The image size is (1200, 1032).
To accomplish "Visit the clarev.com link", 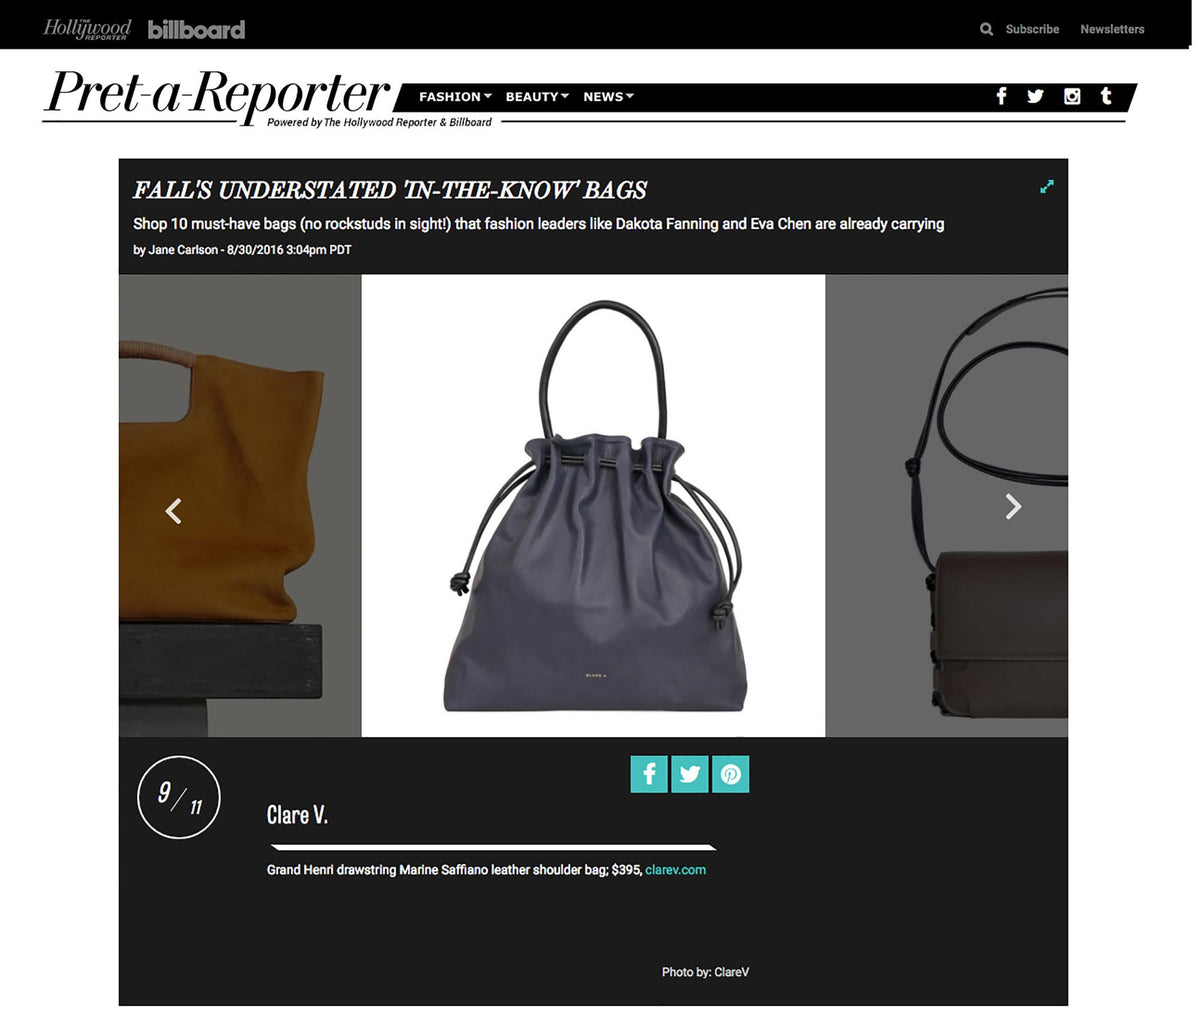I will (x=676, y=870).
